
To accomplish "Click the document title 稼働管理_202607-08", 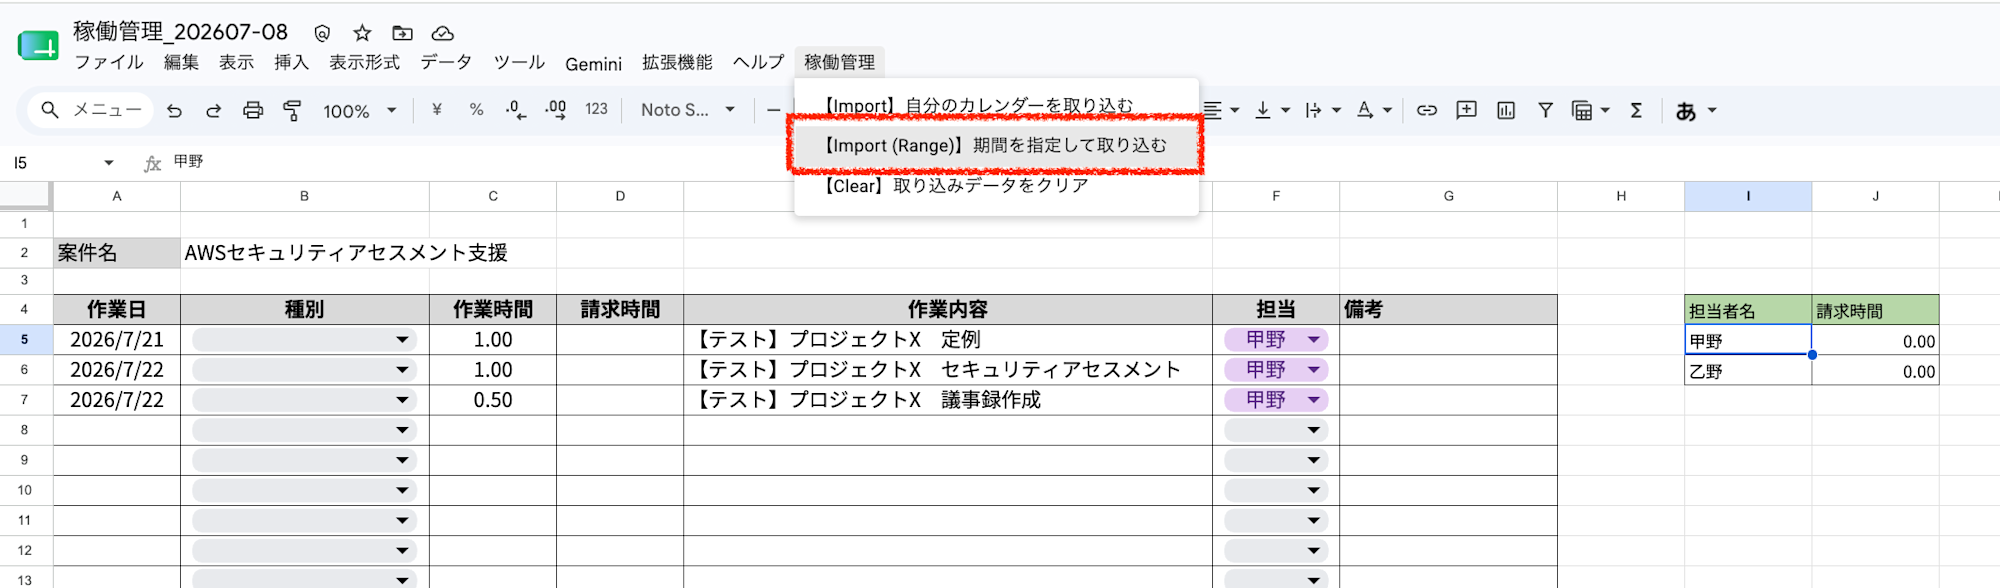I will (180, 32).
